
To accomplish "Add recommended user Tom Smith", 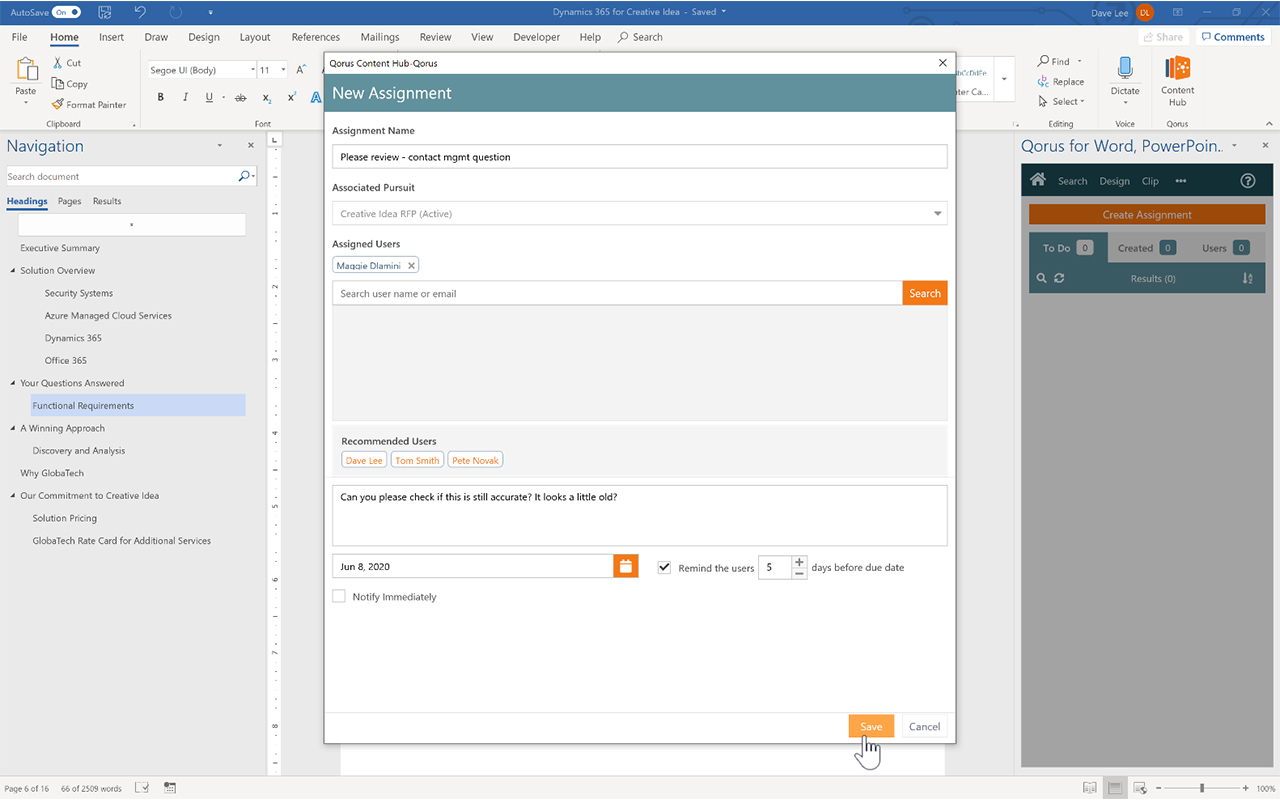I will pos(417,460).
